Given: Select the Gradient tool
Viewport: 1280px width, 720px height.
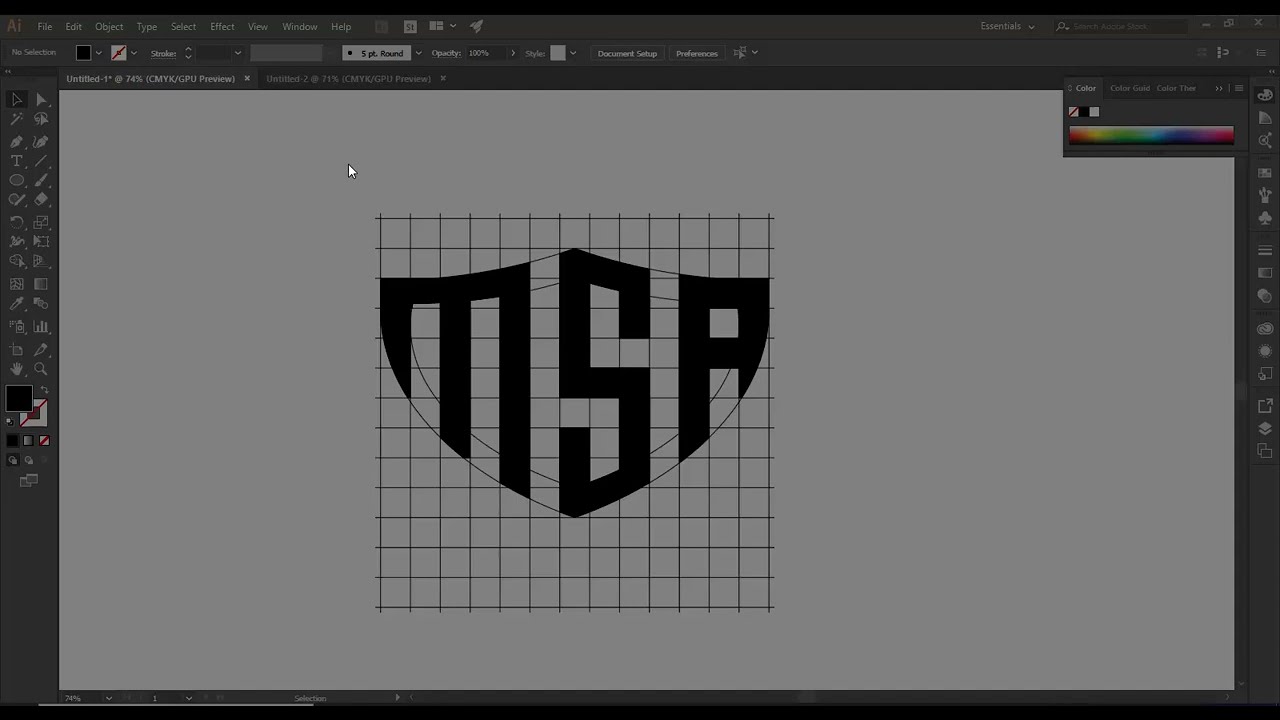Looking at the screenshot, I should (41, 284).
